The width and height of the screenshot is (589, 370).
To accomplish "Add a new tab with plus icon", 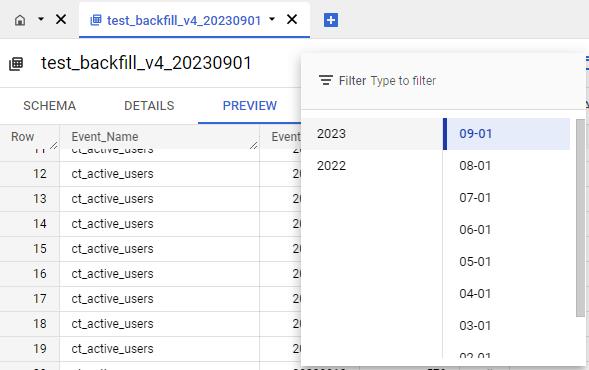I will pyautogui.click(x=331, y=20).
